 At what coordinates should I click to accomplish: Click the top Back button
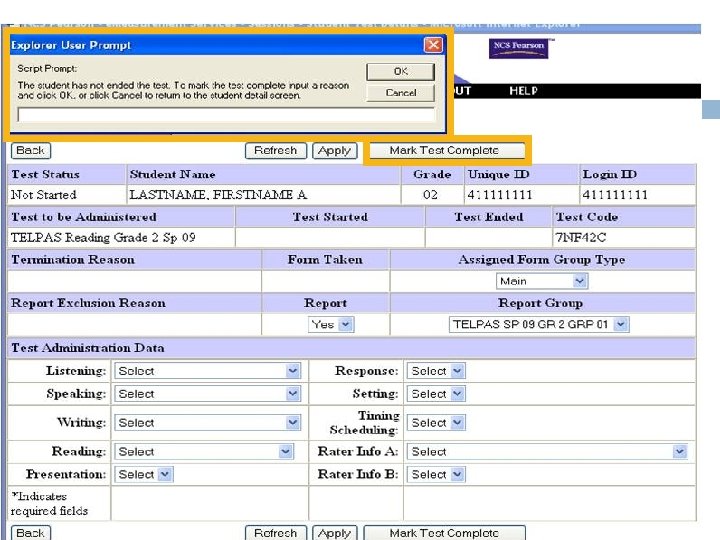coord(30,151)
